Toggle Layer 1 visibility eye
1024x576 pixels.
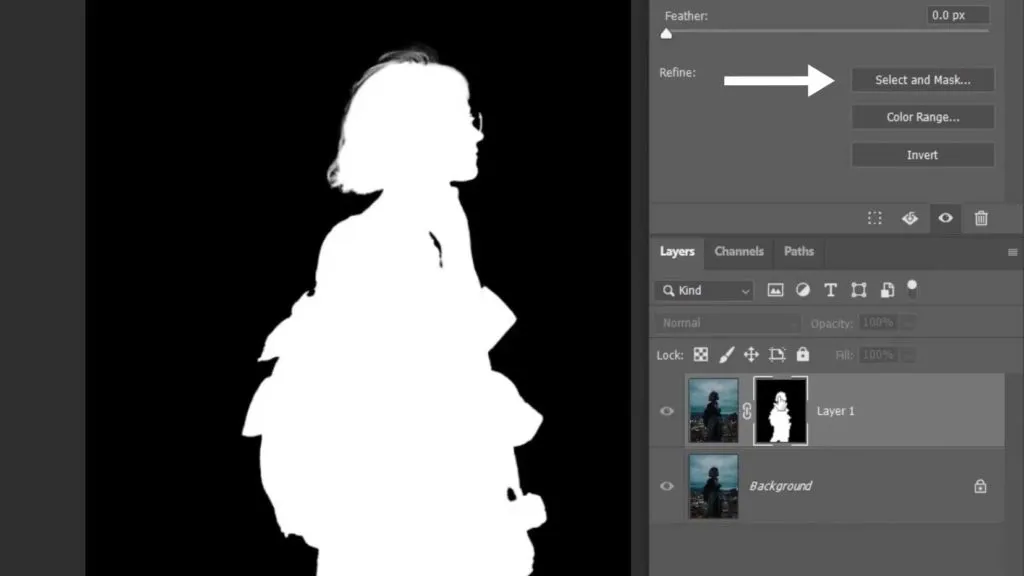(x=666, y=410)
